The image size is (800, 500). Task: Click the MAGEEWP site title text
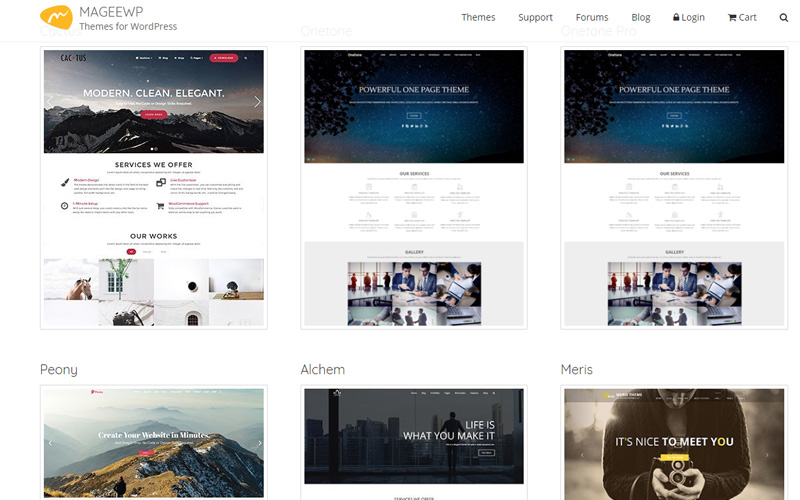[x=111, y=12]
